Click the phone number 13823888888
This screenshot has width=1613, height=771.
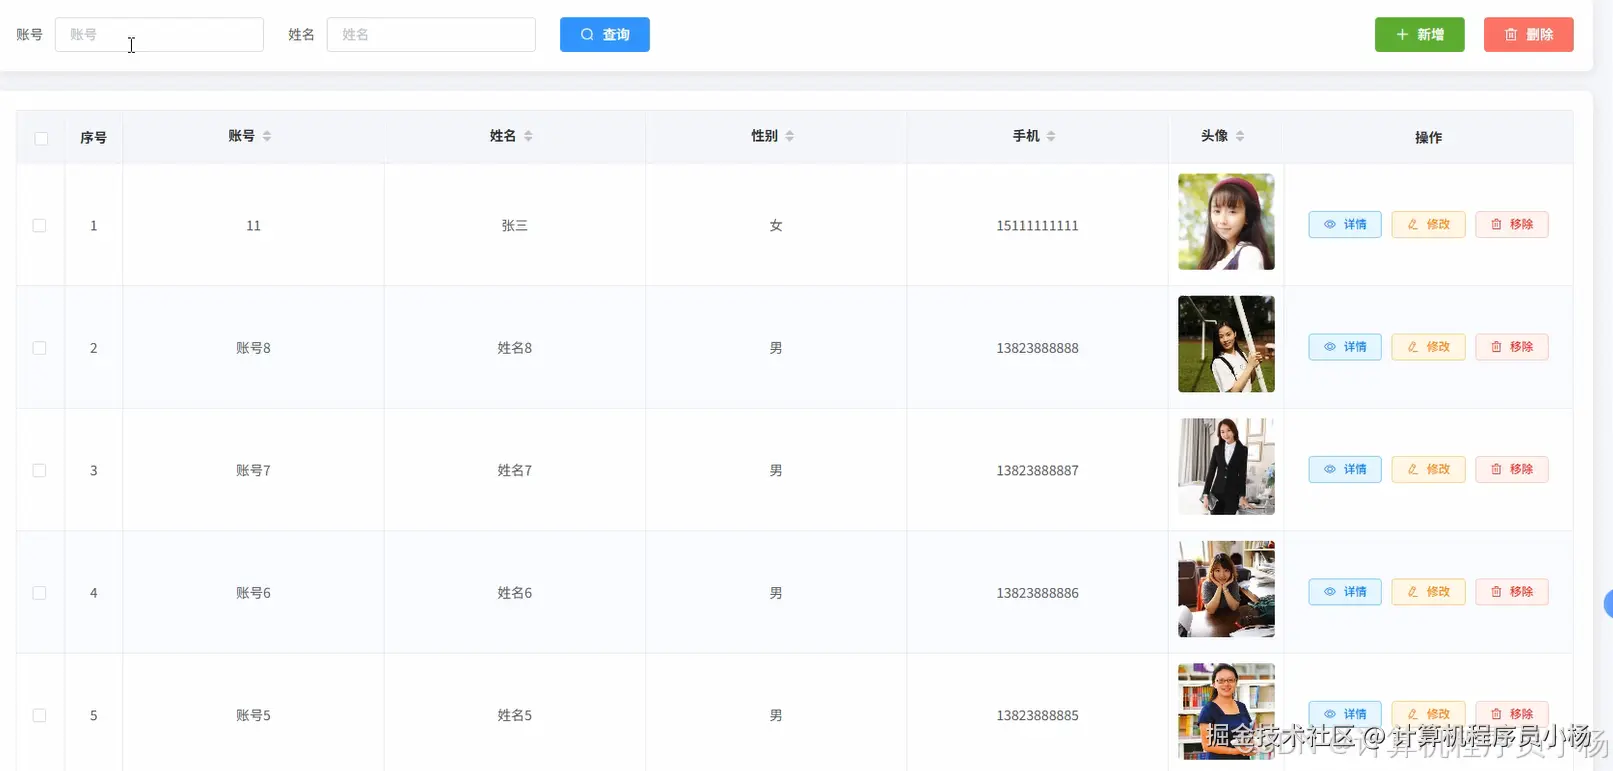1037,348
